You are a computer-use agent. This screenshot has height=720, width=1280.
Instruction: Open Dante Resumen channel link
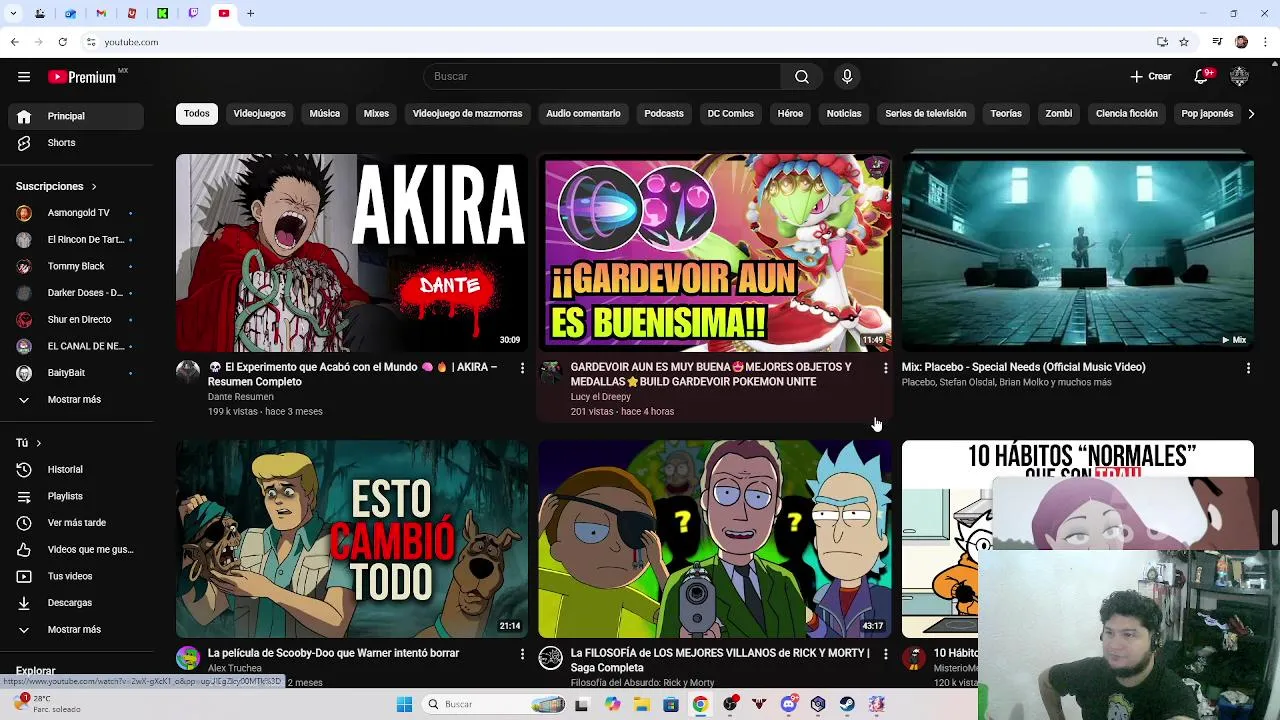[240, 397]
